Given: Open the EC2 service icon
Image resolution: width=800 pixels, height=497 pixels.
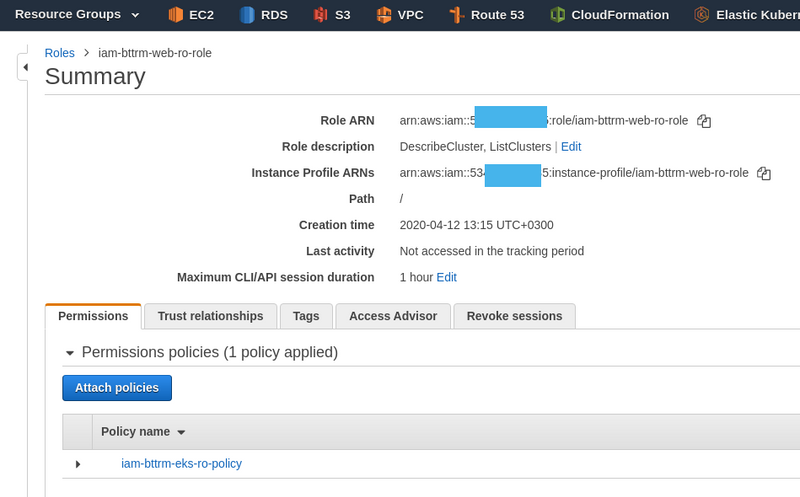Looking at the screenshot, I should click(176, 15).
